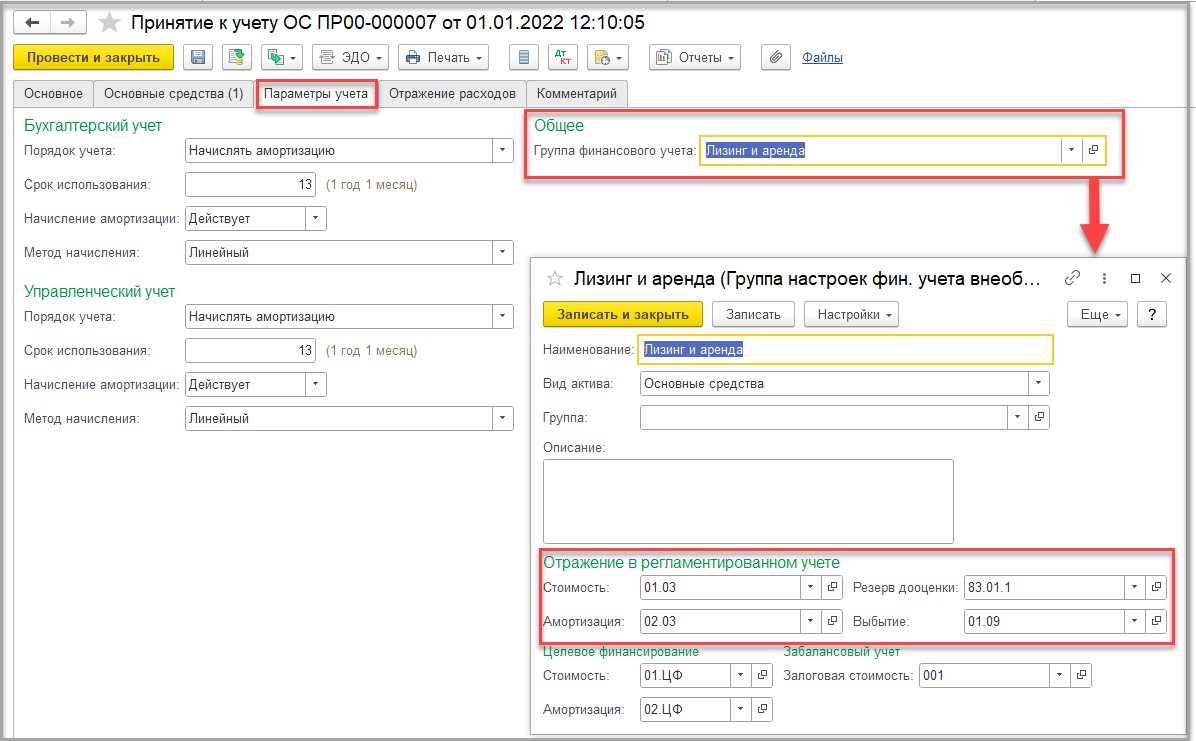Click the Провести и закрыть button
1196x741 pixels.
point(94,57)
